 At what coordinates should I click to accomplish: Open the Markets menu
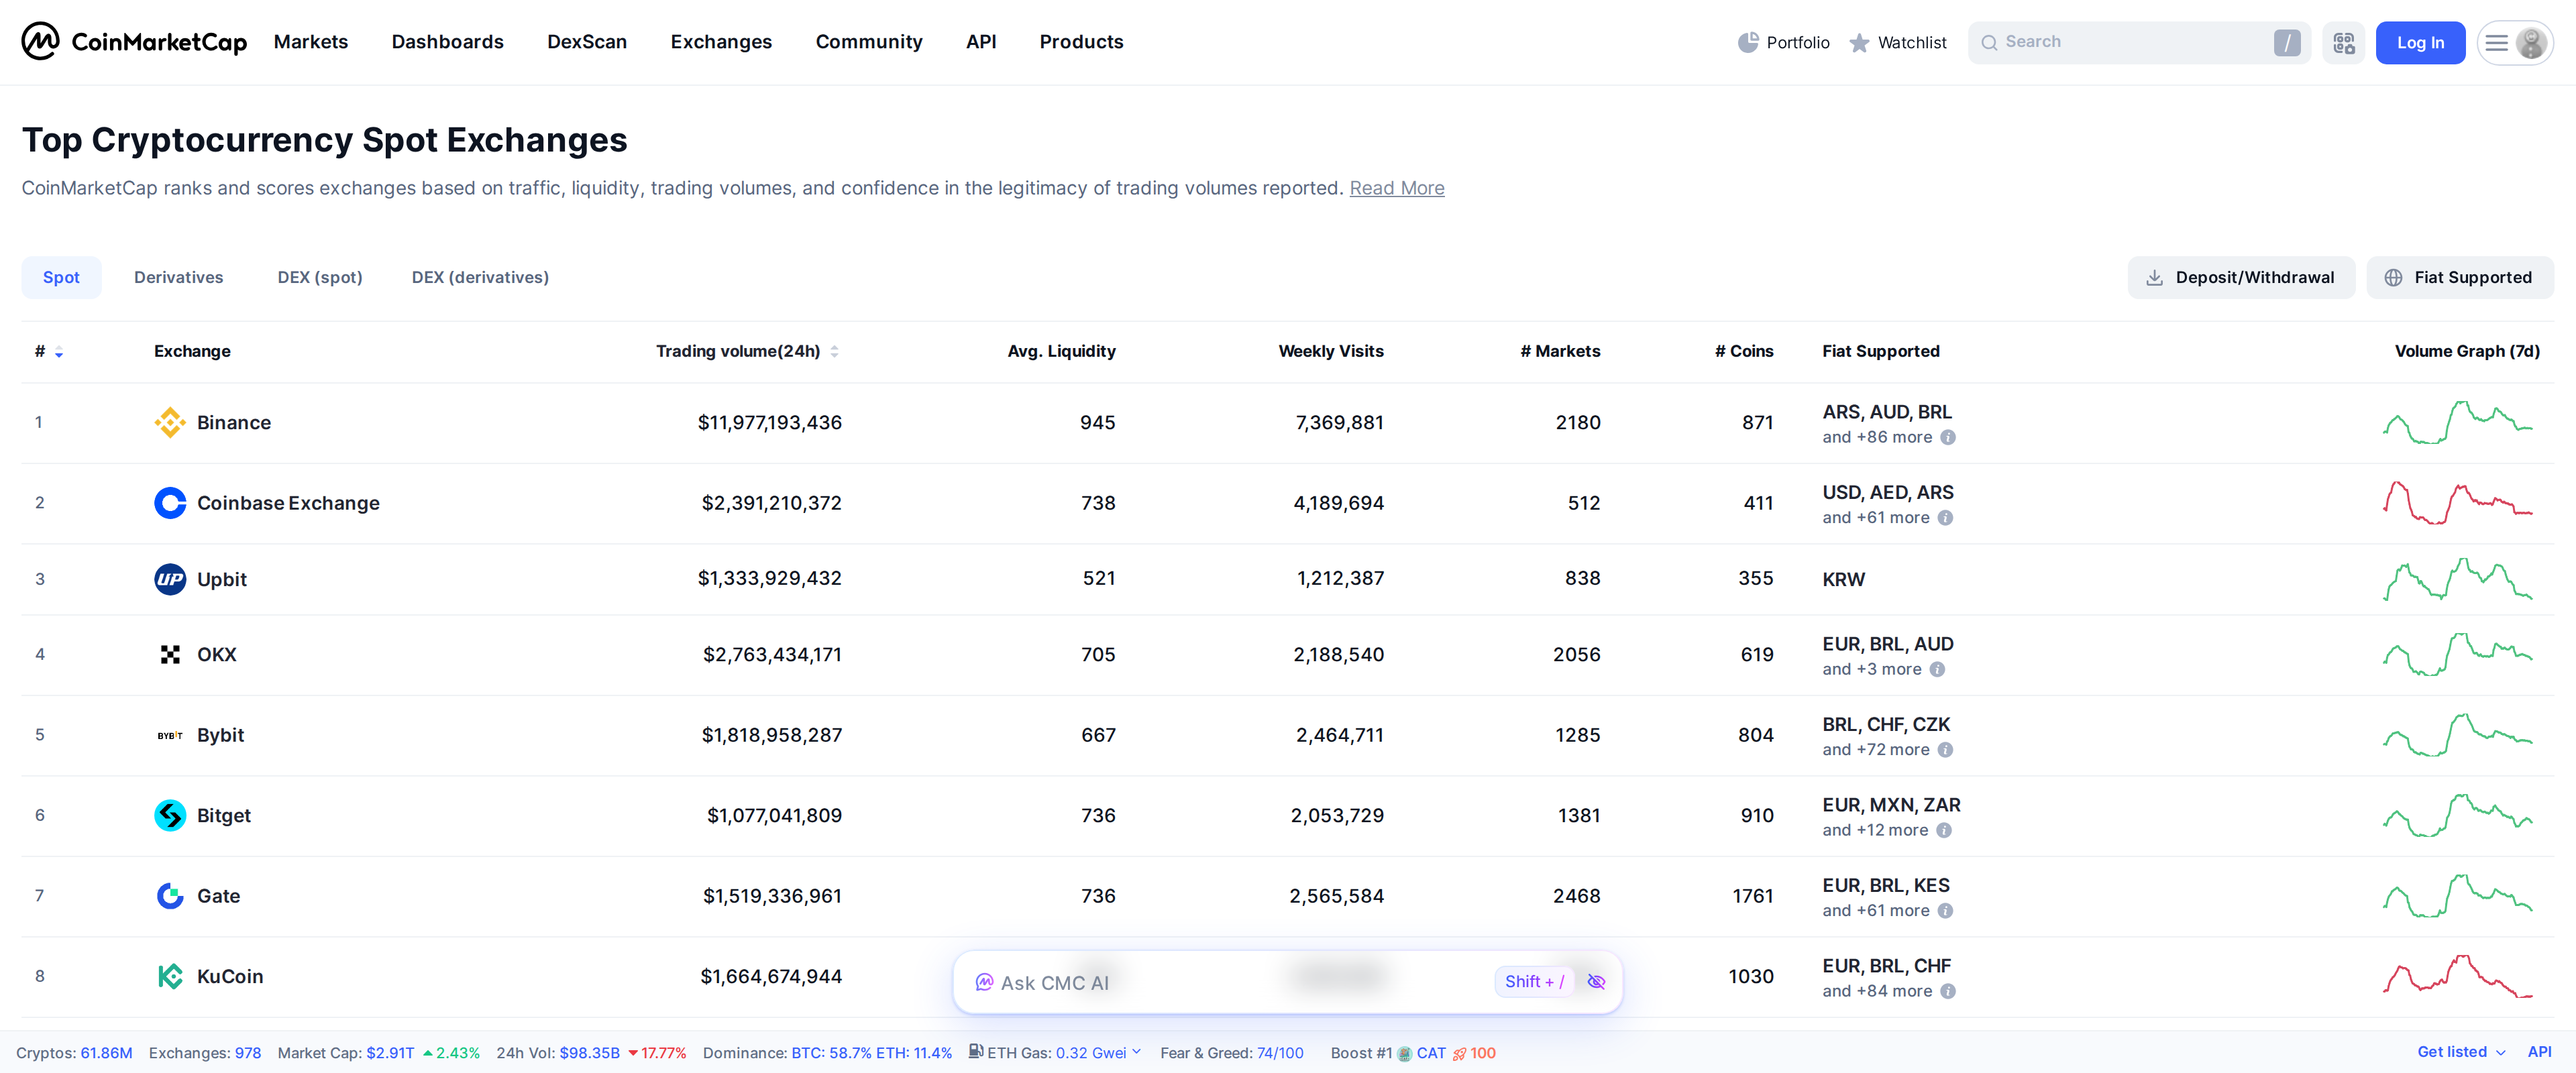pos(311,42)
